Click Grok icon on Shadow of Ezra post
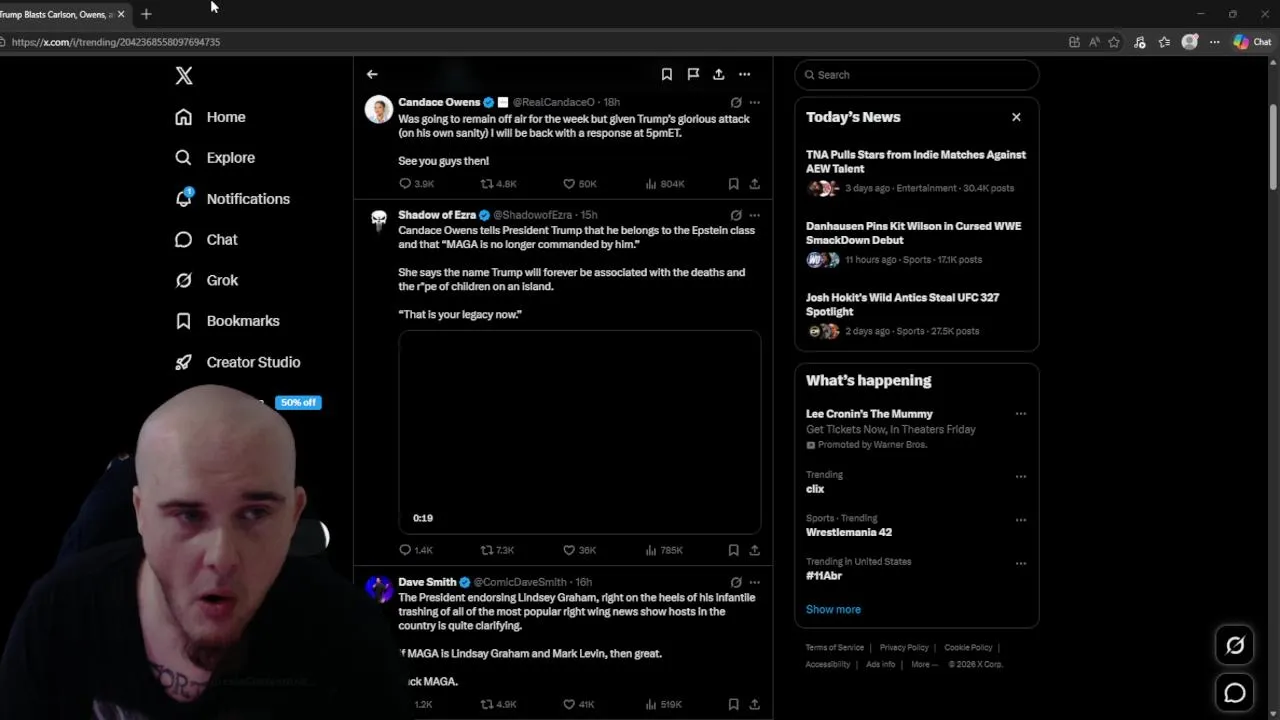Screen dimensions: 1280x720 (736, 215)
